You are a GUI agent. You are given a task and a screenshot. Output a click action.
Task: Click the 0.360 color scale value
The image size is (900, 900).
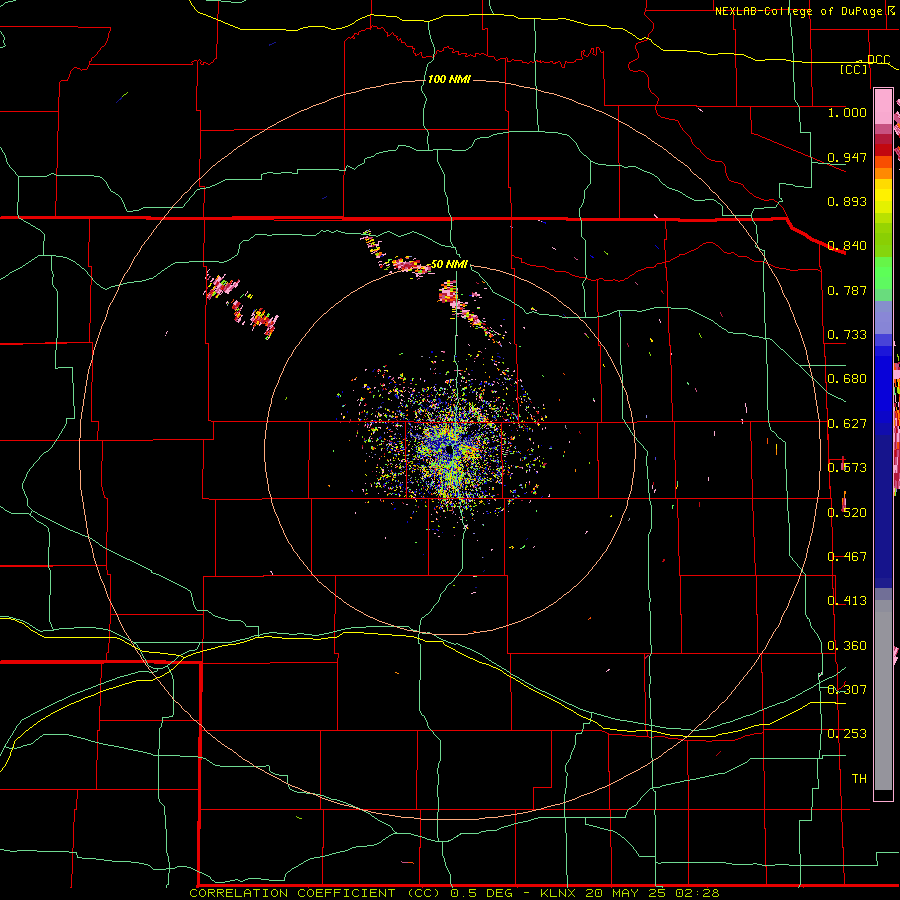click(x=847, y=646)
